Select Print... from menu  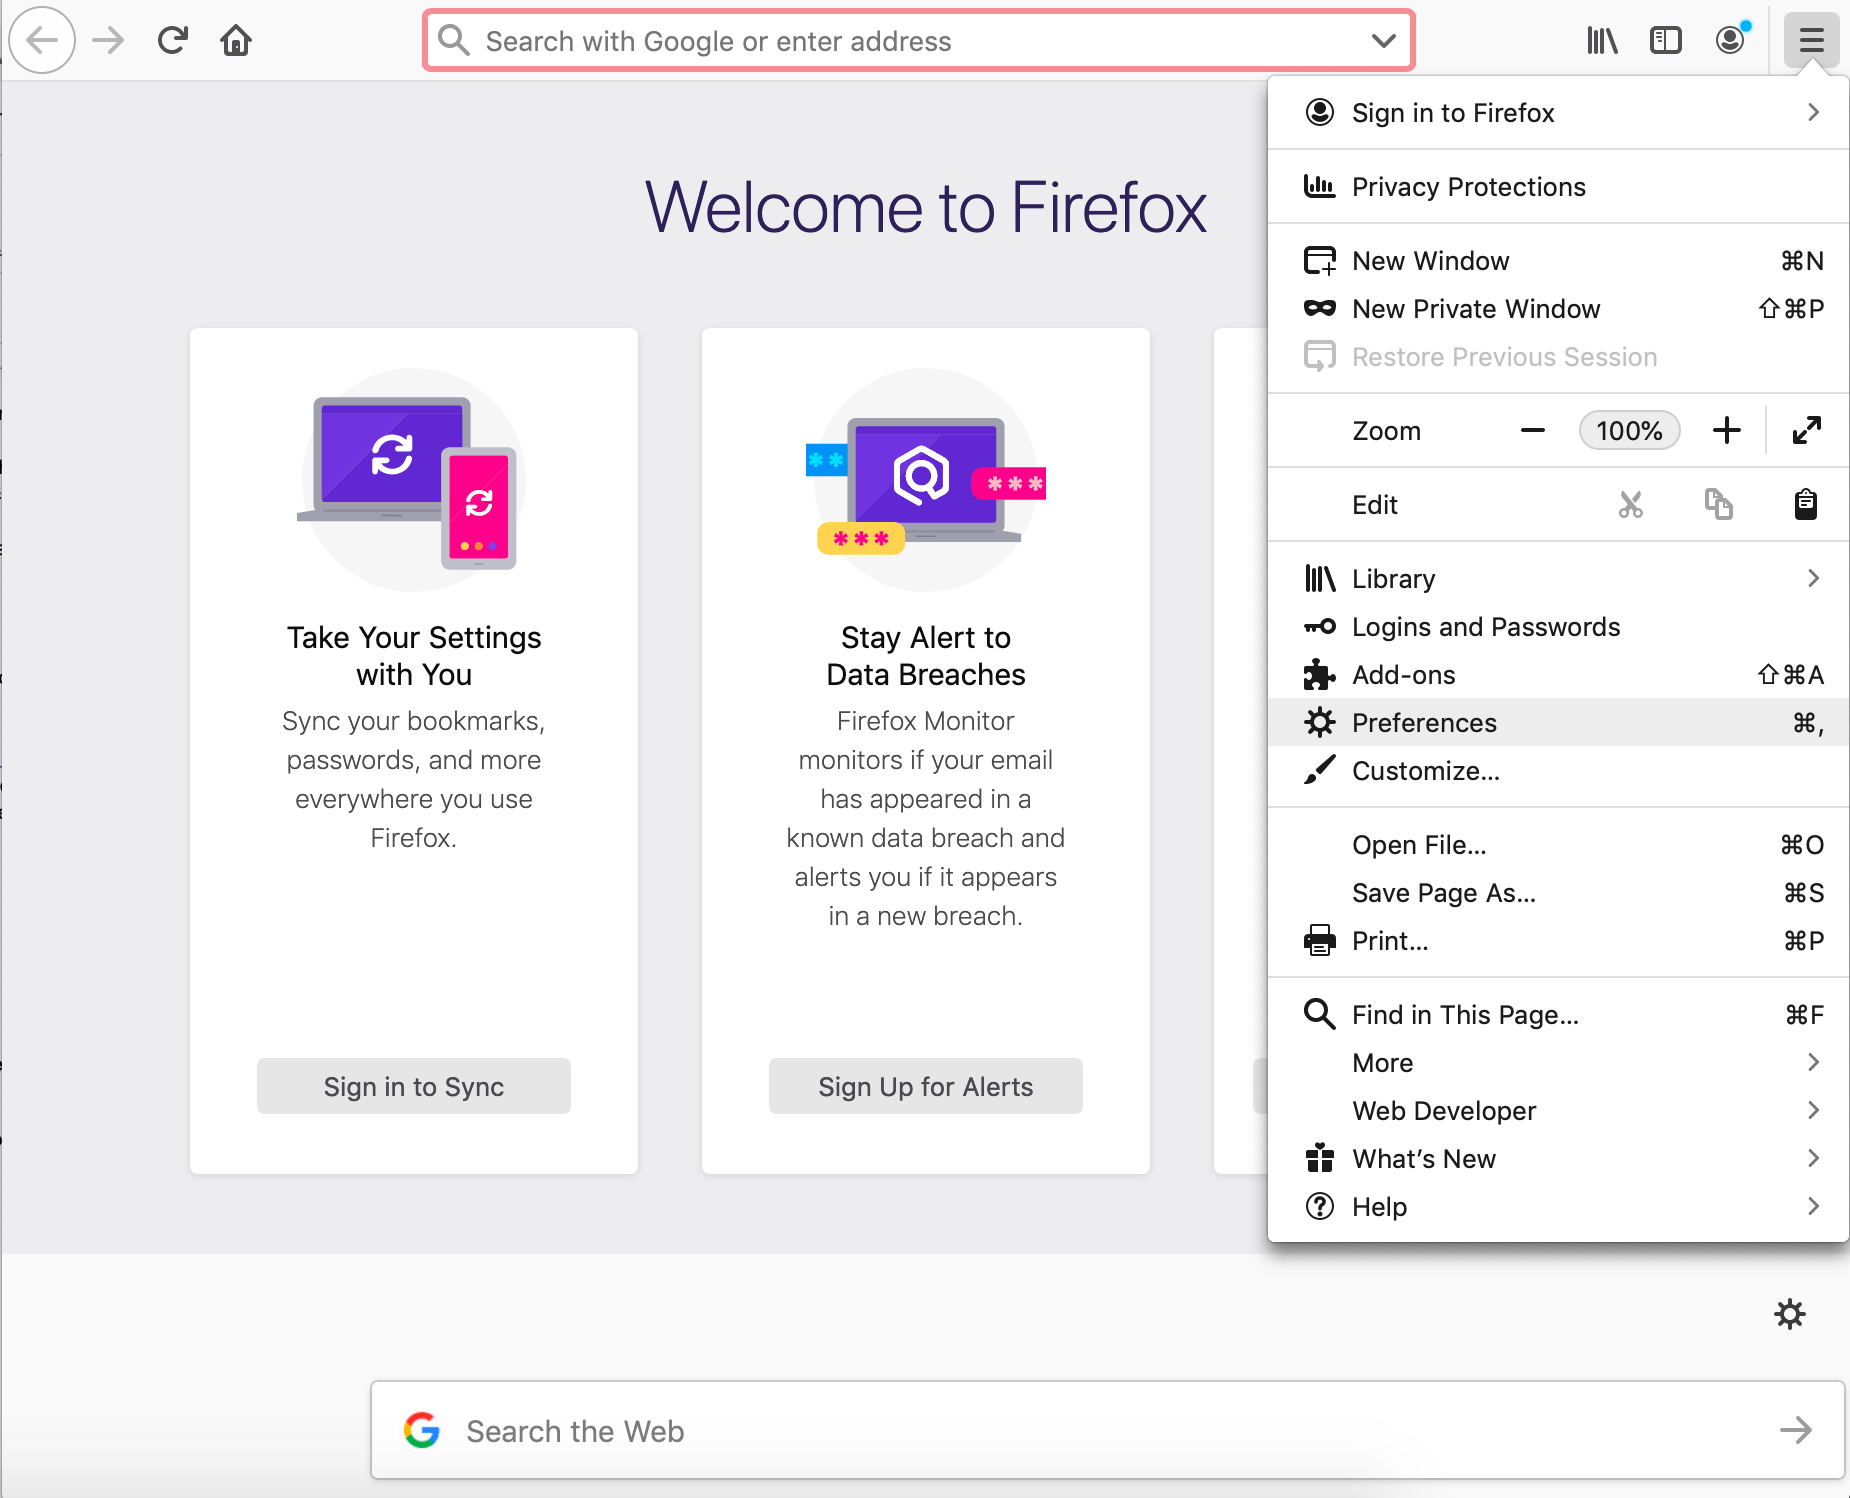(x=1558, y=941)
